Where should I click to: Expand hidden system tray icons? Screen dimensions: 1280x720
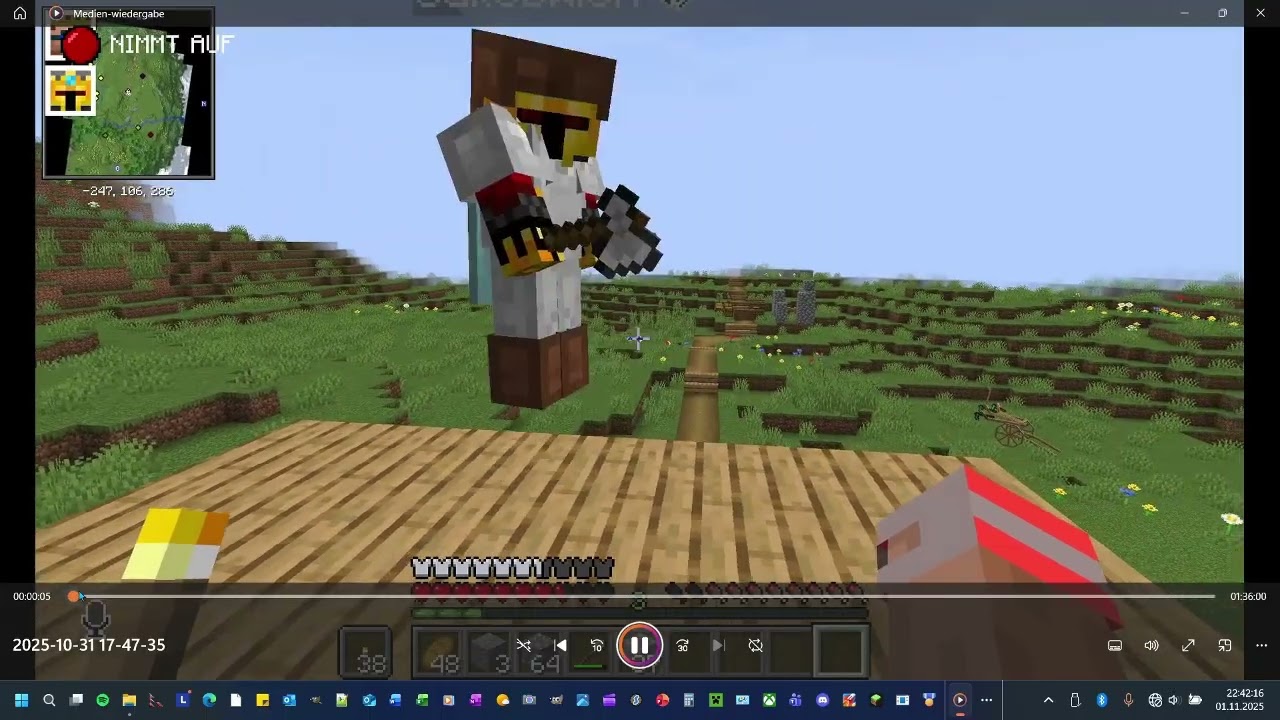[1048, 700]
